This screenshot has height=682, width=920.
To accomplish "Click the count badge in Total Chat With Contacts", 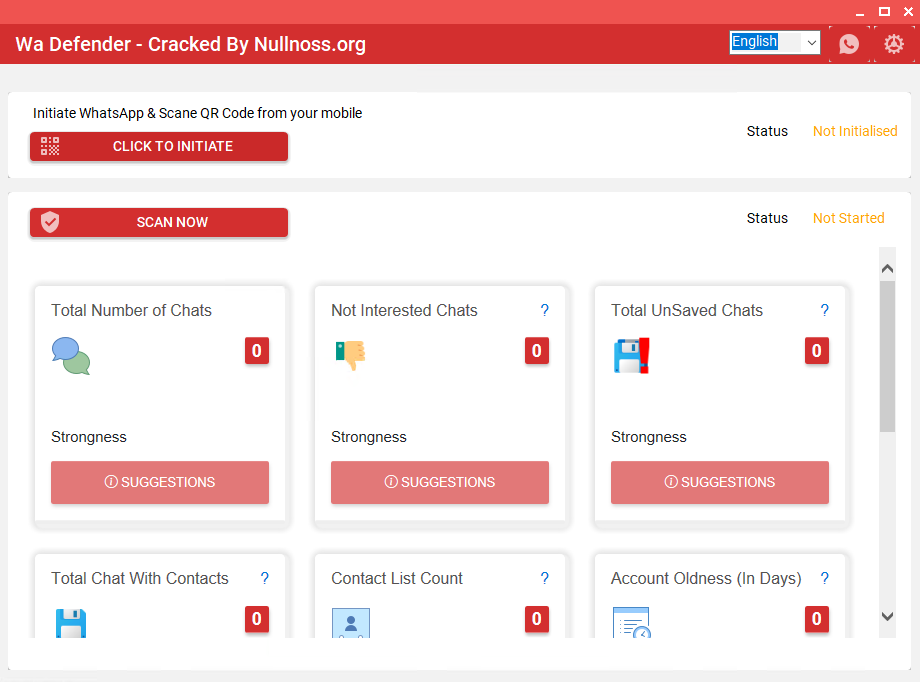I will point(257,619).
